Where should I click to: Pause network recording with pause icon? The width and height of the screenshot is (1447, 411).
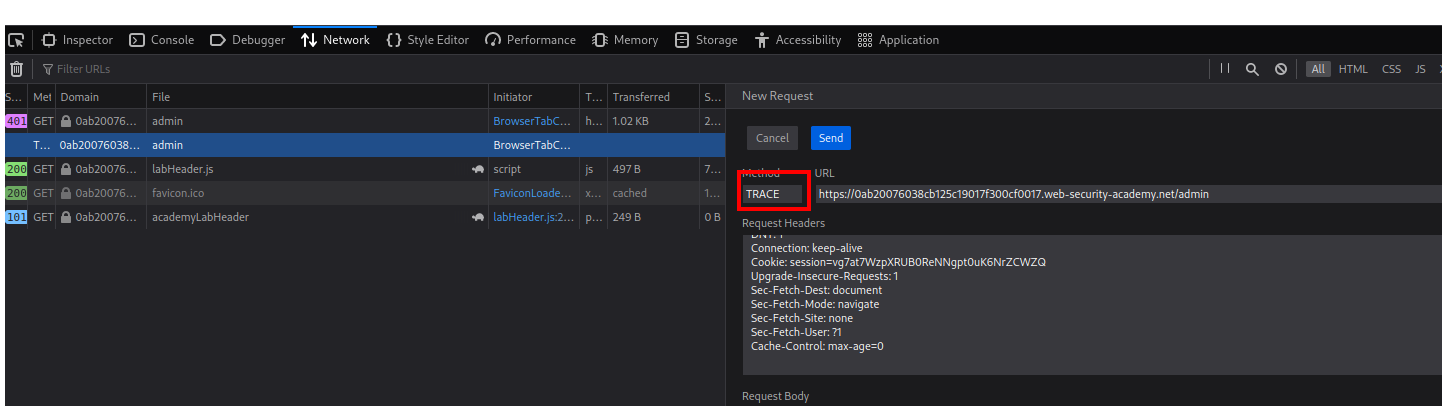click(x=1225, y=69)
